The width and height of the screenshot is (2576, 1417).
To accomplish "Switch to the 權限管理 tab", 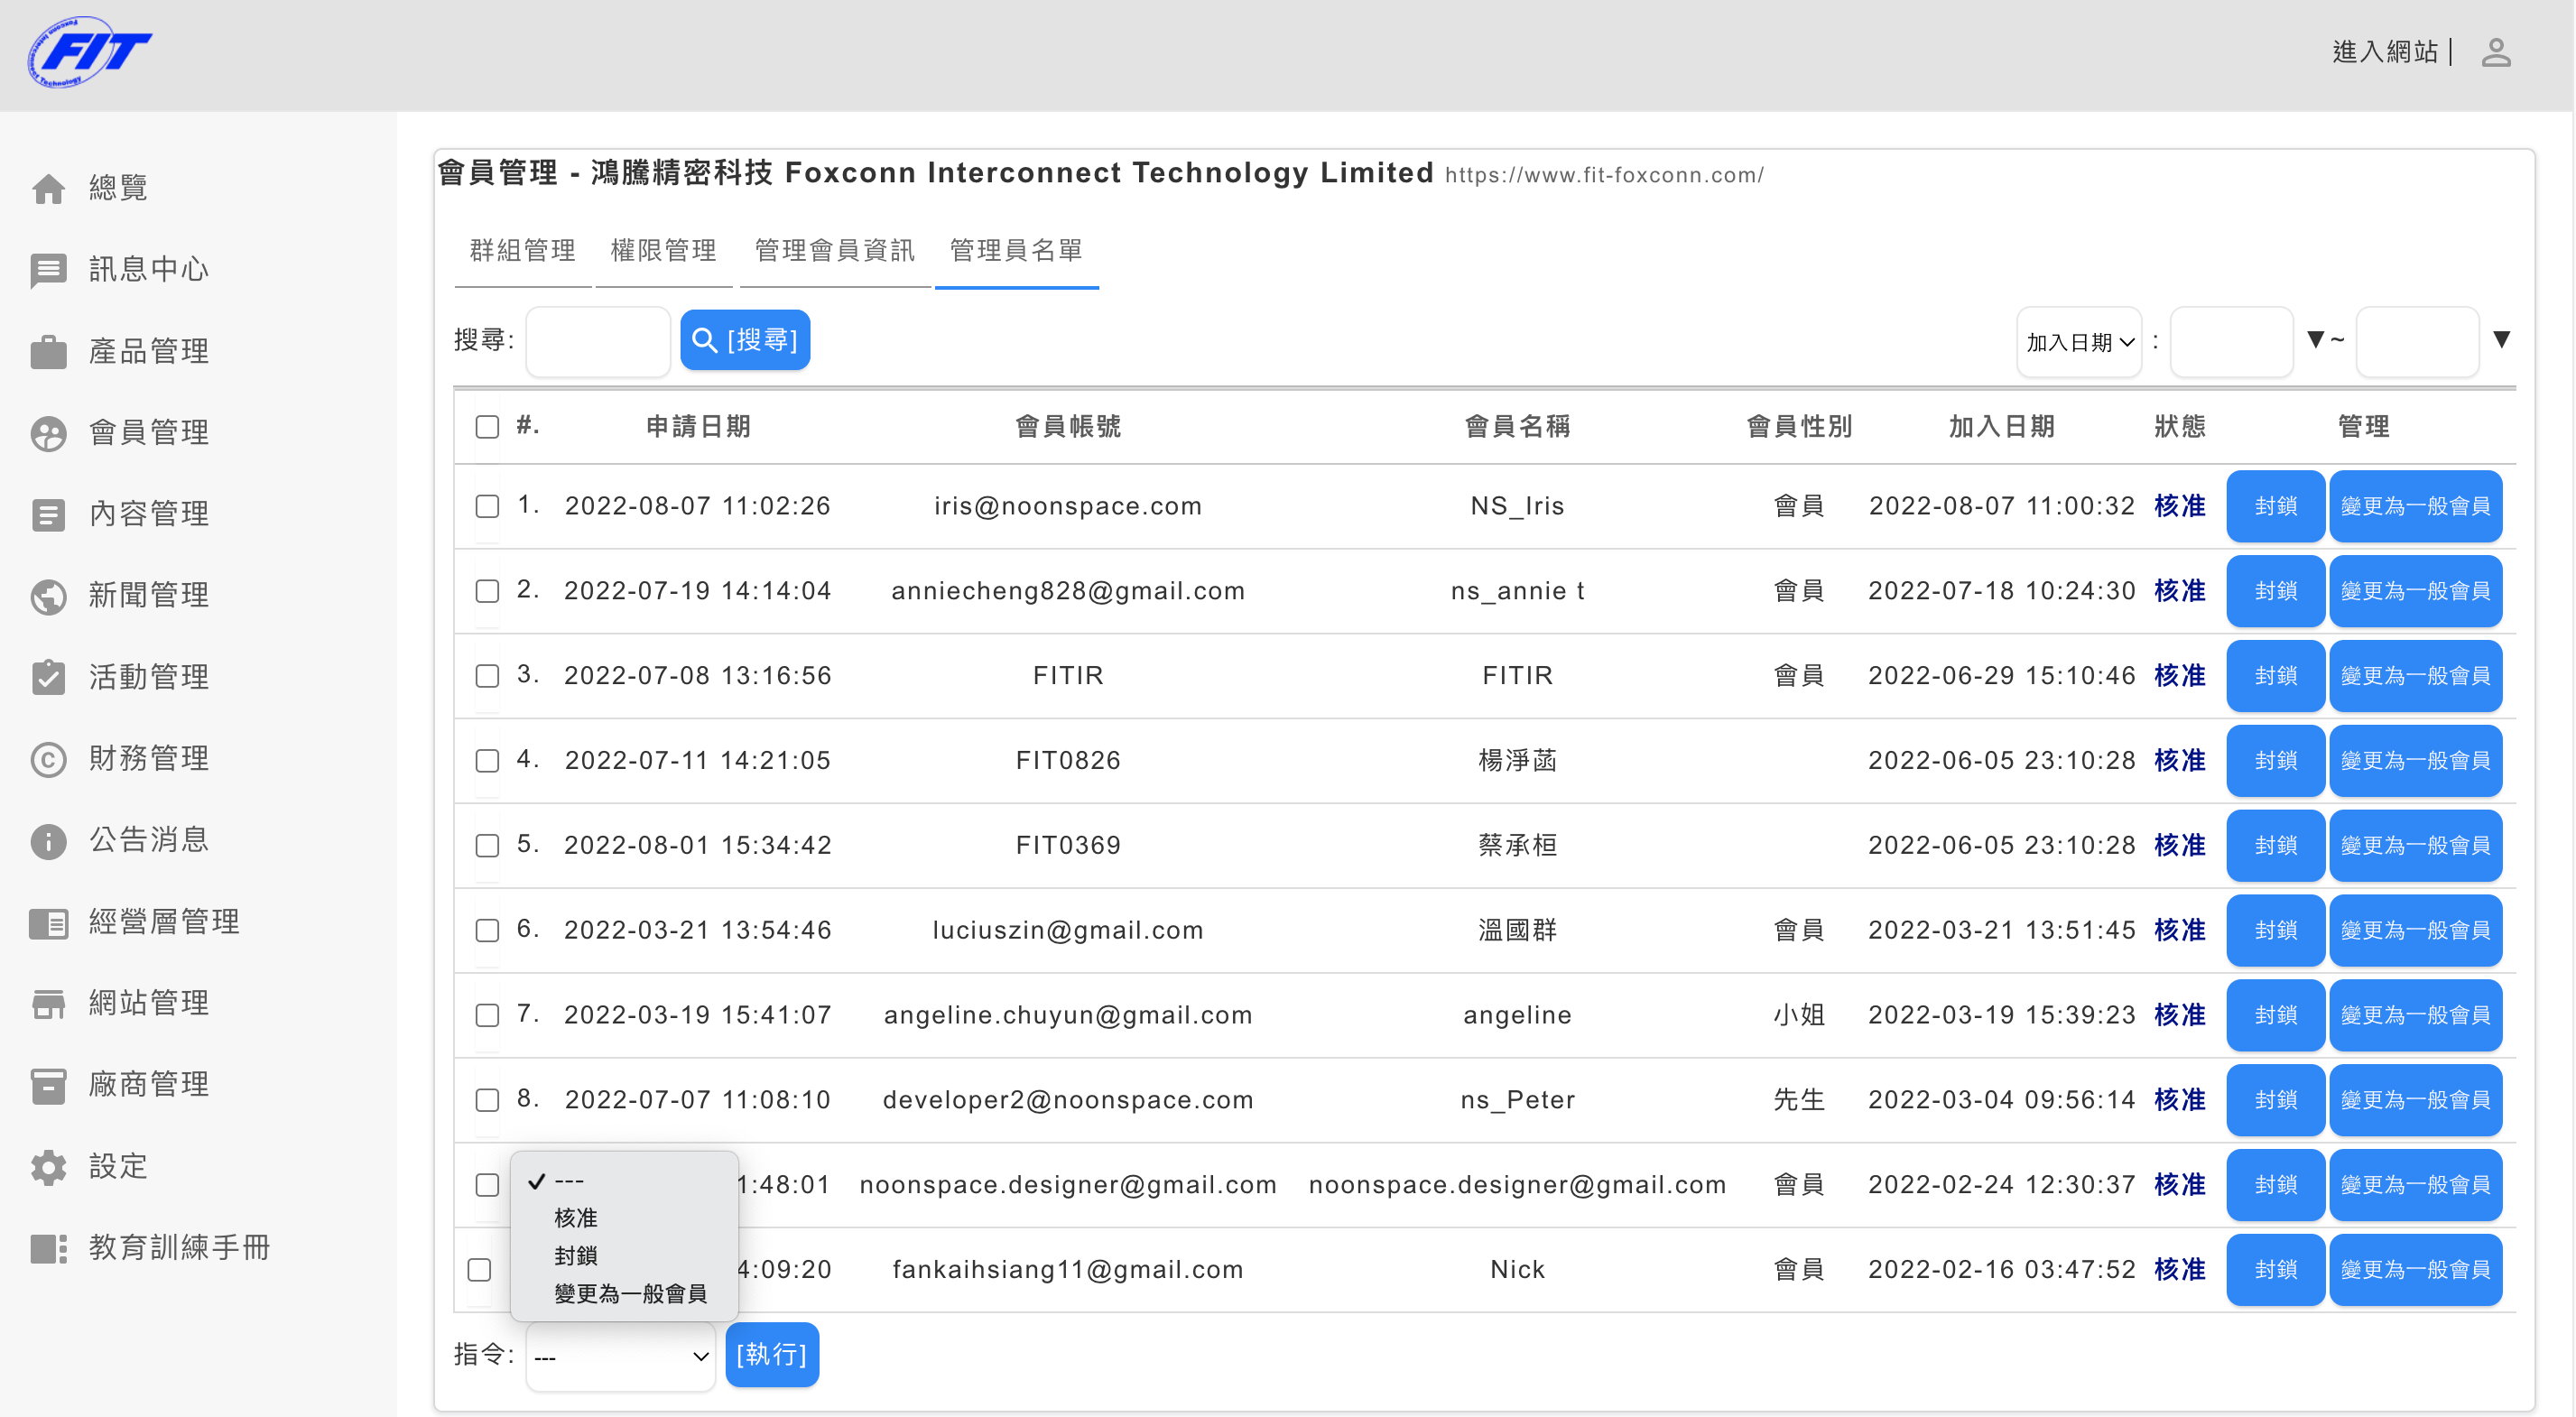I will click(664, 251).
